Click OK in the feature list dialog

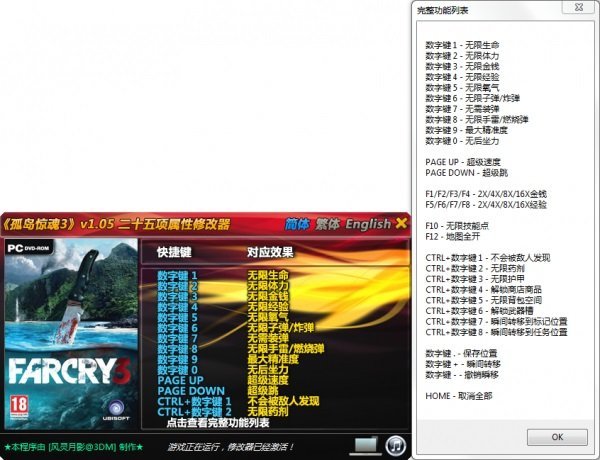point(557,437)
